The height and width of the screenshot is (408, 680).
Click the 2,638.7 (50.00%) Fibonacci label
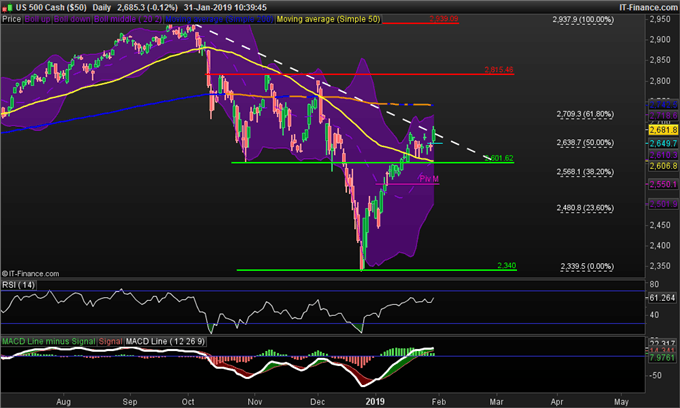585,143
